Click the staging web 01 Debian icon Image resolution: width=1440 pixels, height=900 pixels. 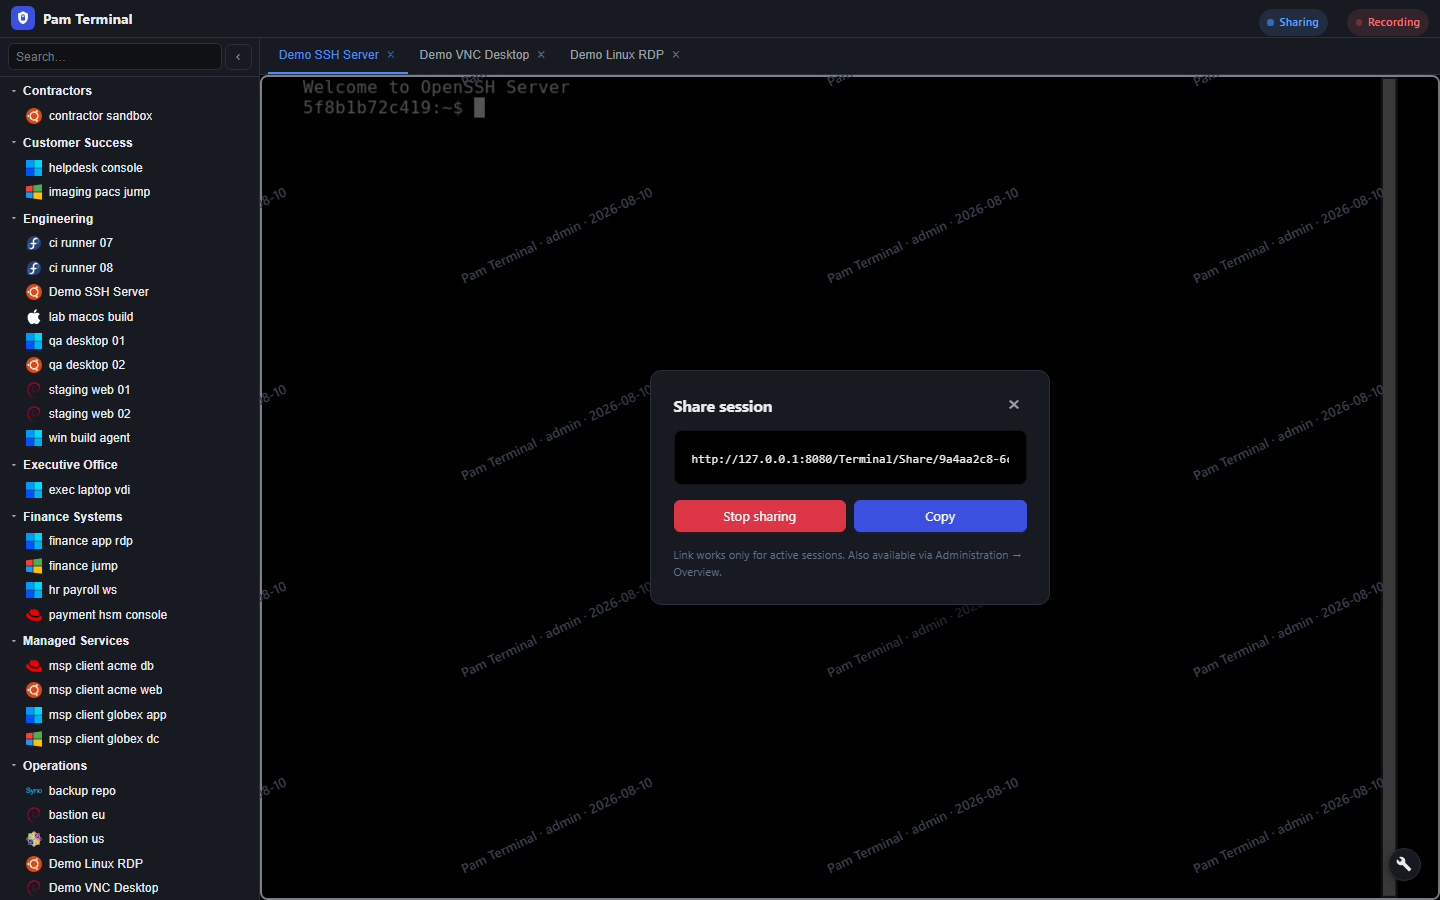pyautogui.click(x=34, y=390)
